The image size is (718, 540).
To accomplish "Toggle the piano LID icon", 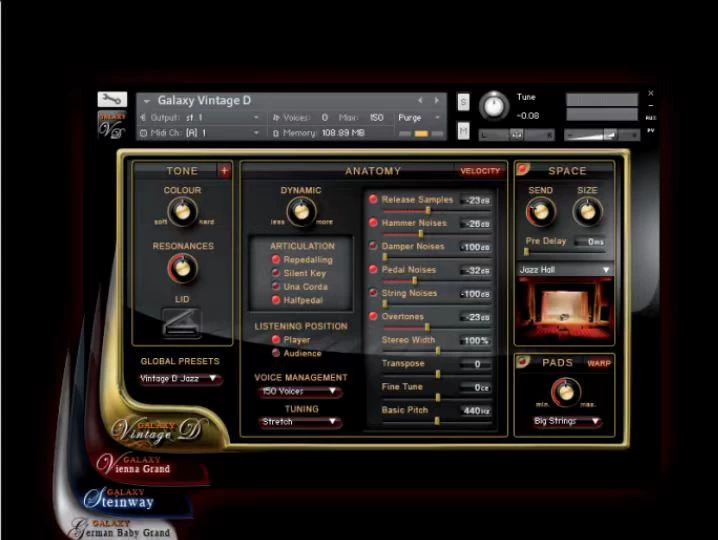I will pyautogui.click(x=181, y=323).
